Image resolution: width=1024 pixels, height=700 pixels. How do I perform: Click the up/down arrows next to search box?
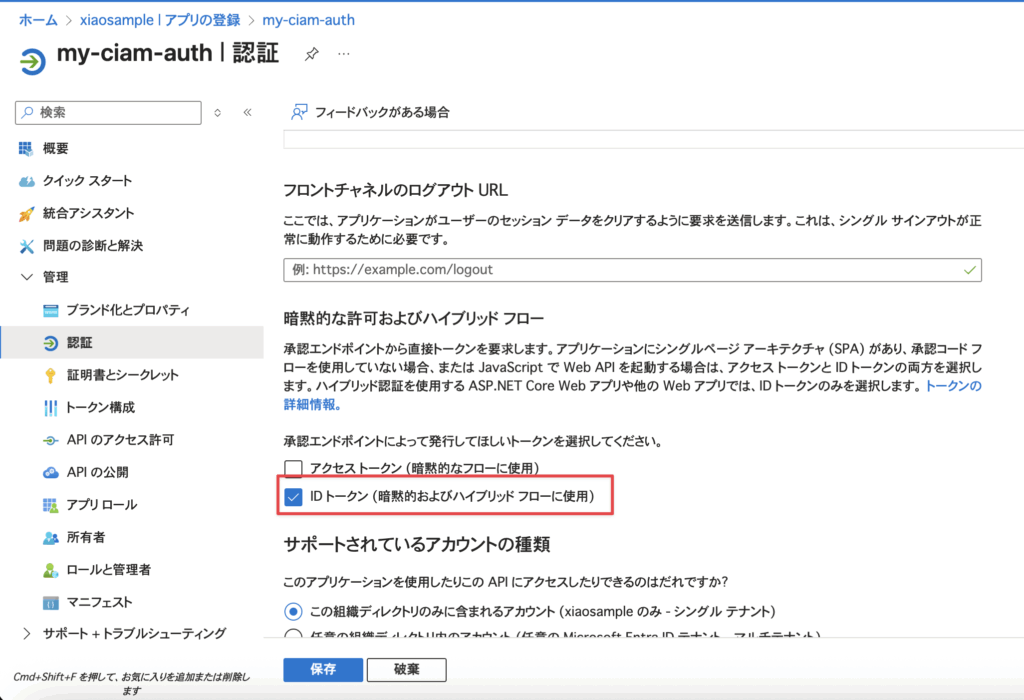pyautogui.click(x=218, y=113)
